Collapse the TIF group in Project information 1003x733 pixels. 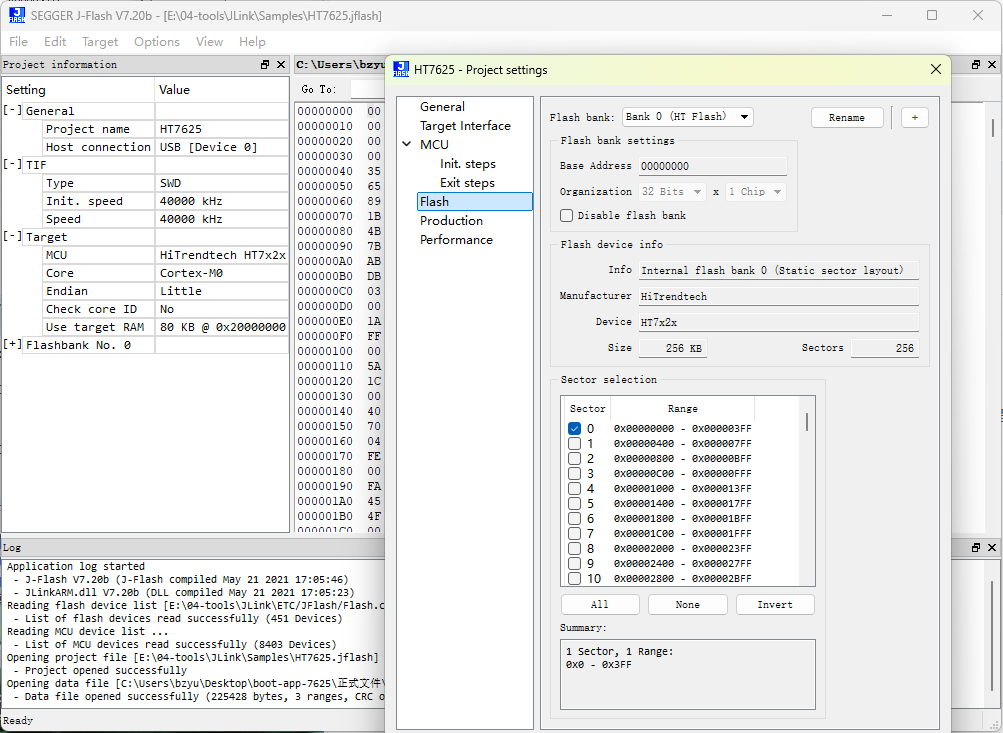(12, 164)
